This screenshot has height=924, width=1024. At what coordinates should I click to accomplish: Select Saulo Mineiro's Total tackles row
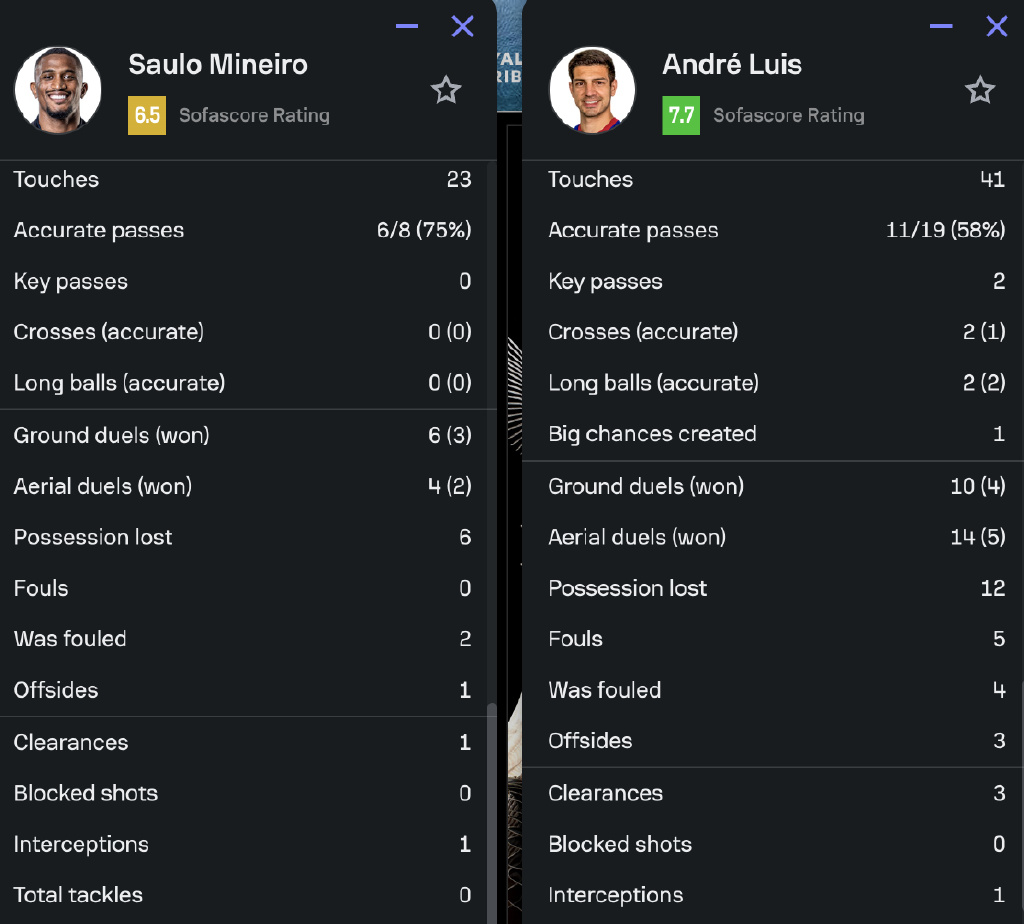point(243,895)
